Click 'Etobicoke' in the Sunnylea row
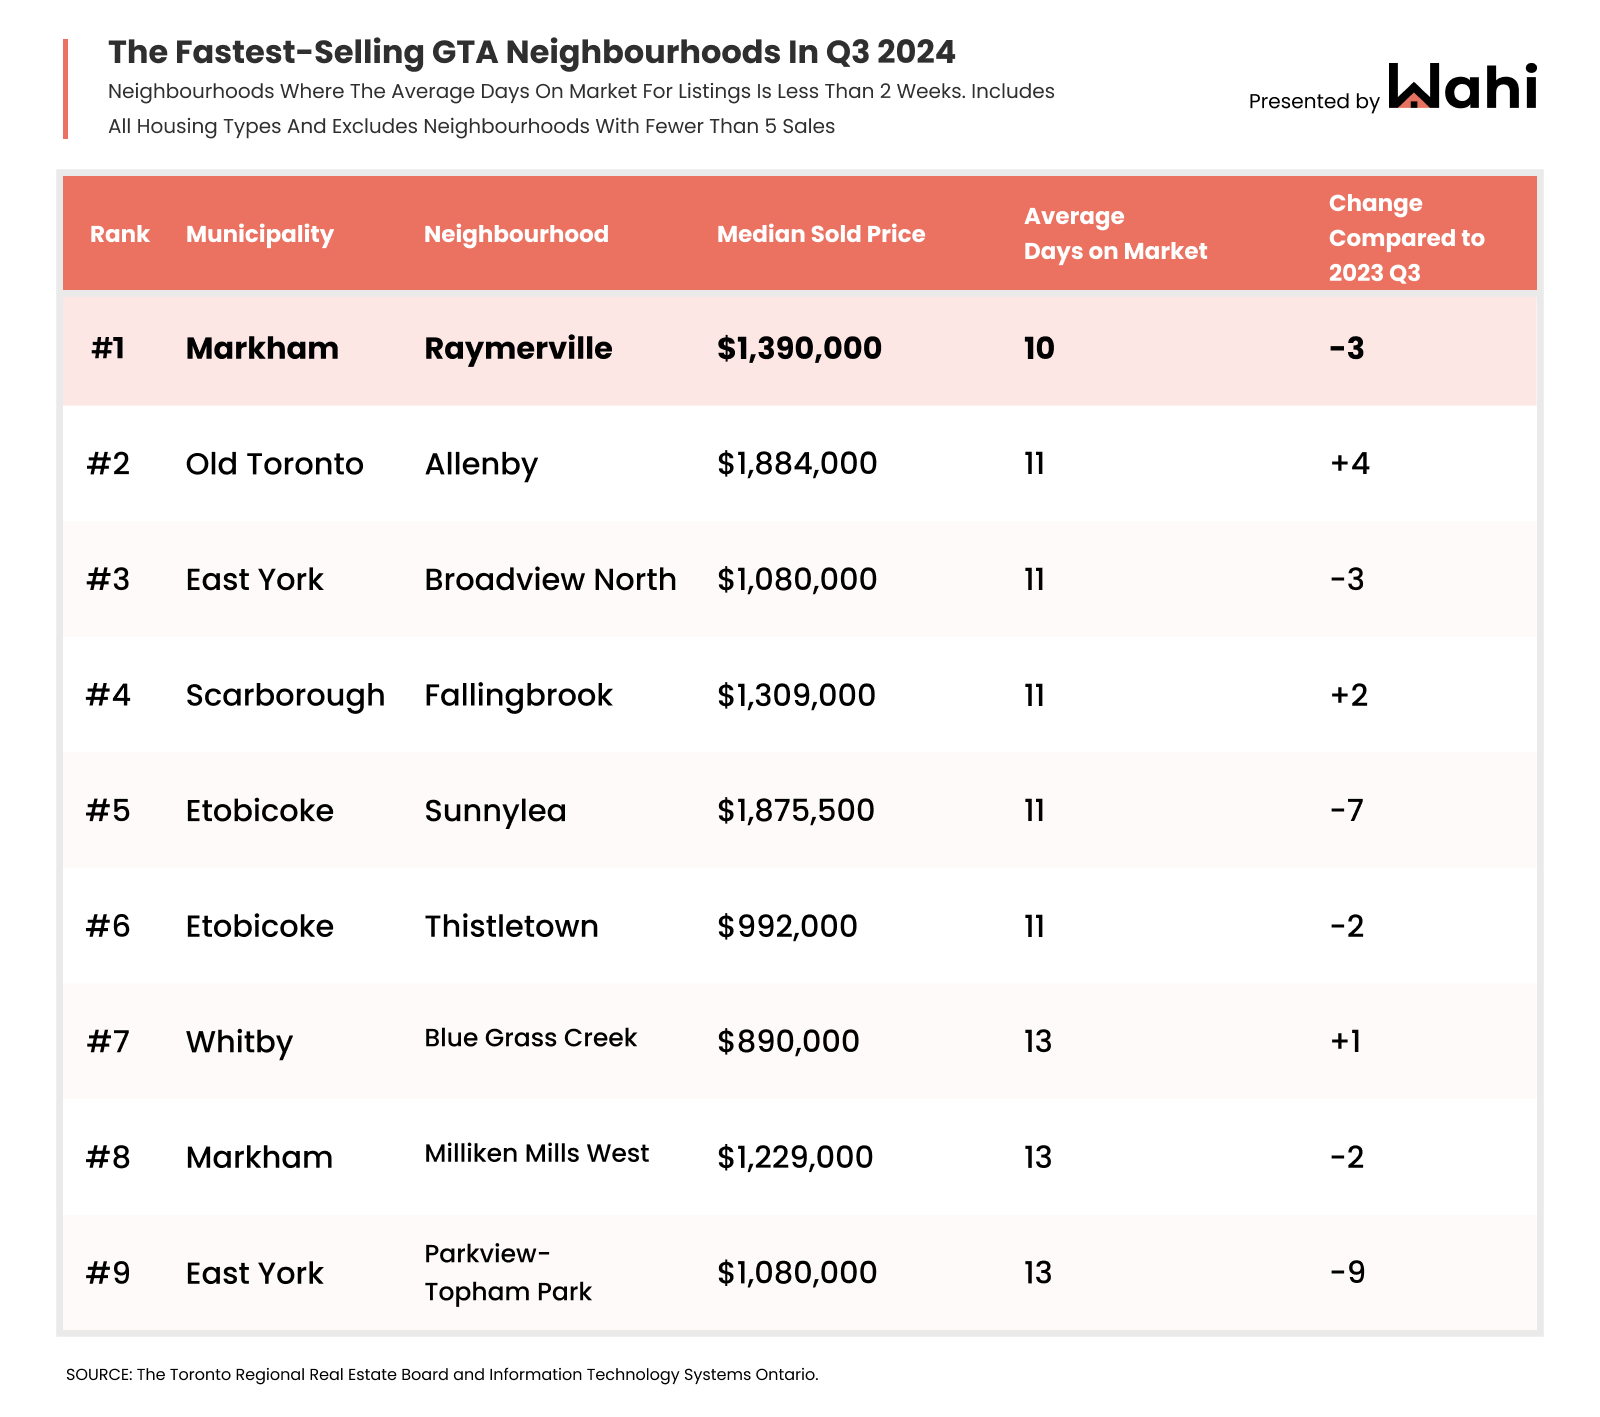The height and width of the screenshot is (1417, 1600). pyautogui.click(x=260, y=810)
